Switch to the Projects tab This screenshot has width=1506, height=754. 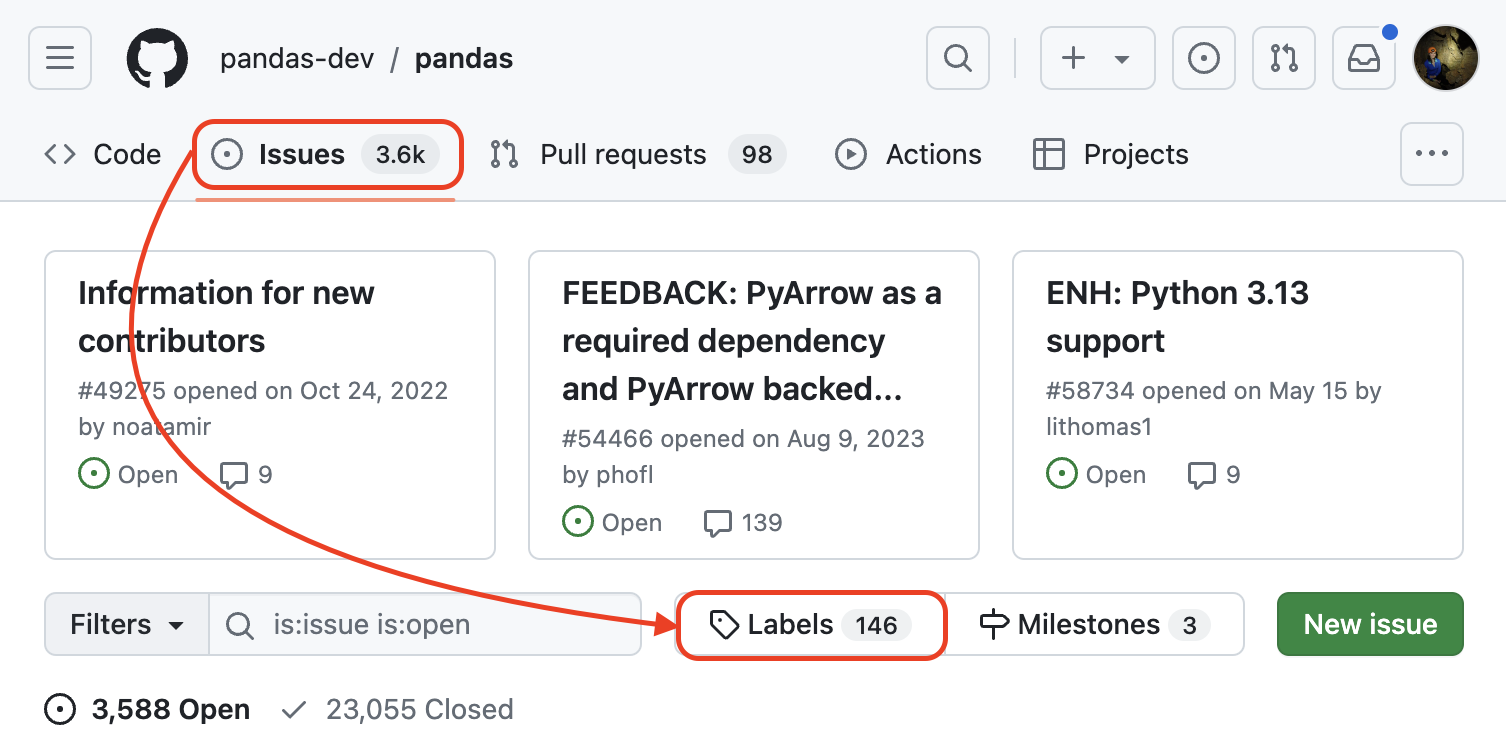[1110, 154]
